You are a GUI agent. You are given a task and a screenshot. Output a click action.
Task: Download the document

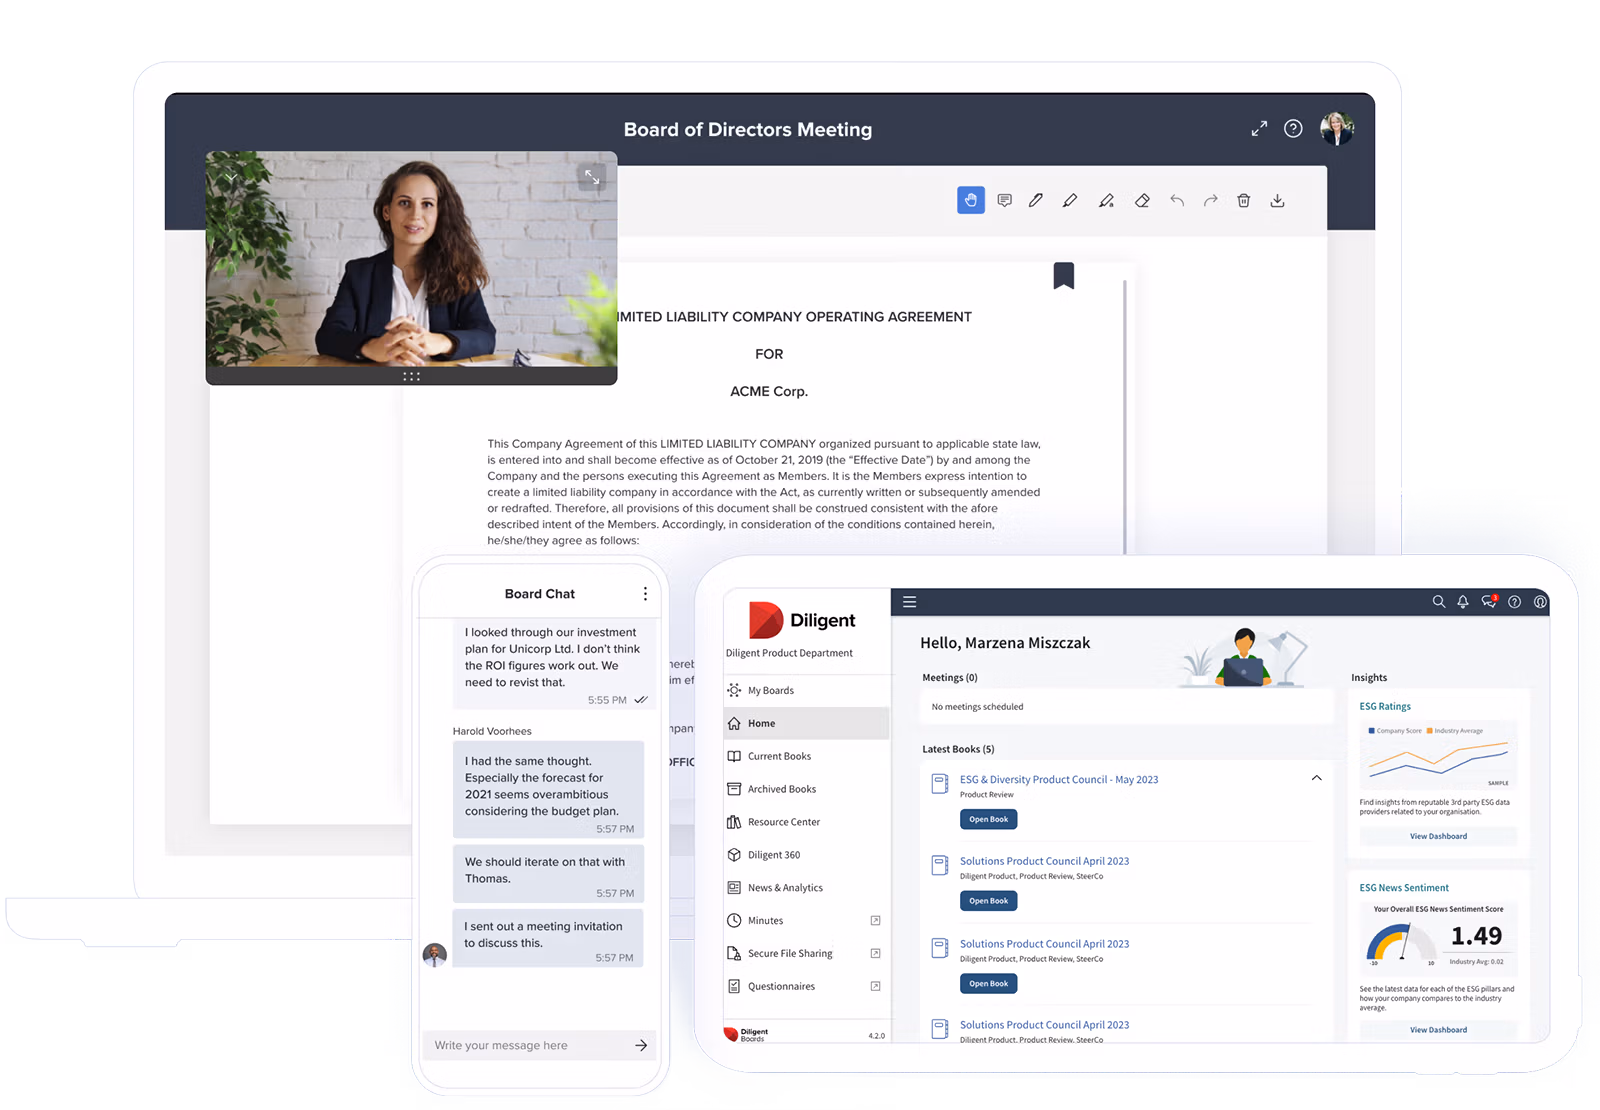click(1277, 200)
